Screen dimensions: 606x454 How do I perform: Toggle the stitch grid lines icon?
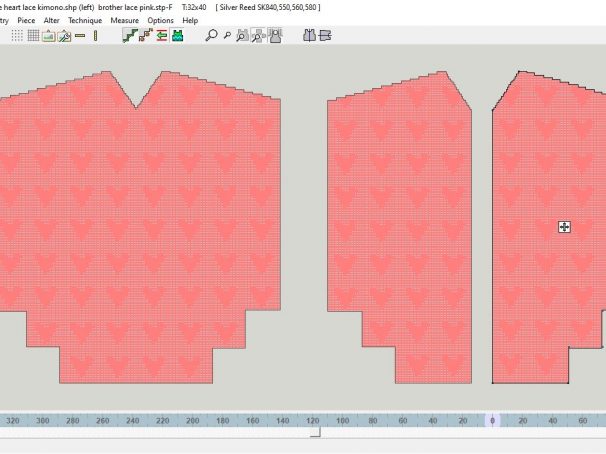[33, 35]
